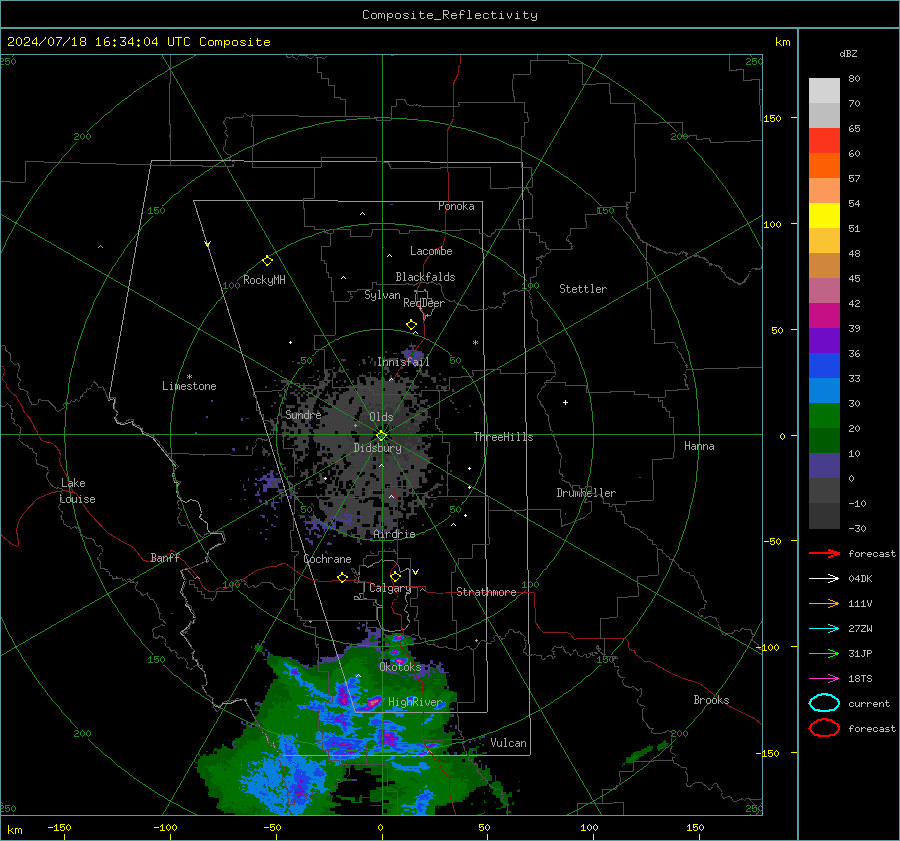Click the Airdrie map label

394,534
